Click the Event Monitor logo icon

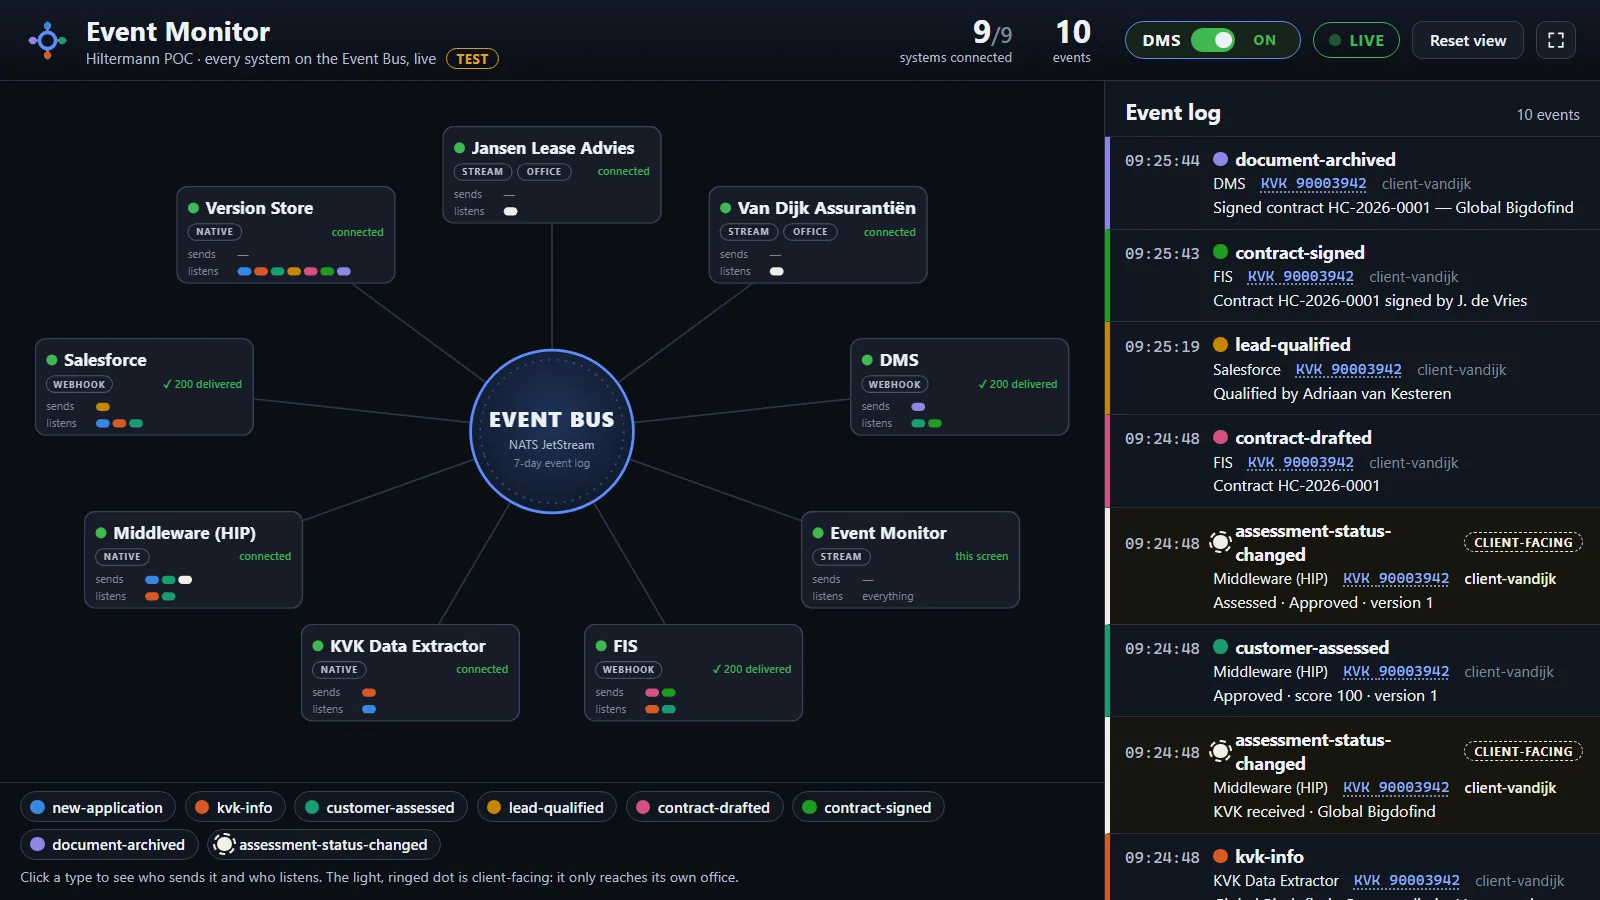pyautogui.click(x=47, y=41)
